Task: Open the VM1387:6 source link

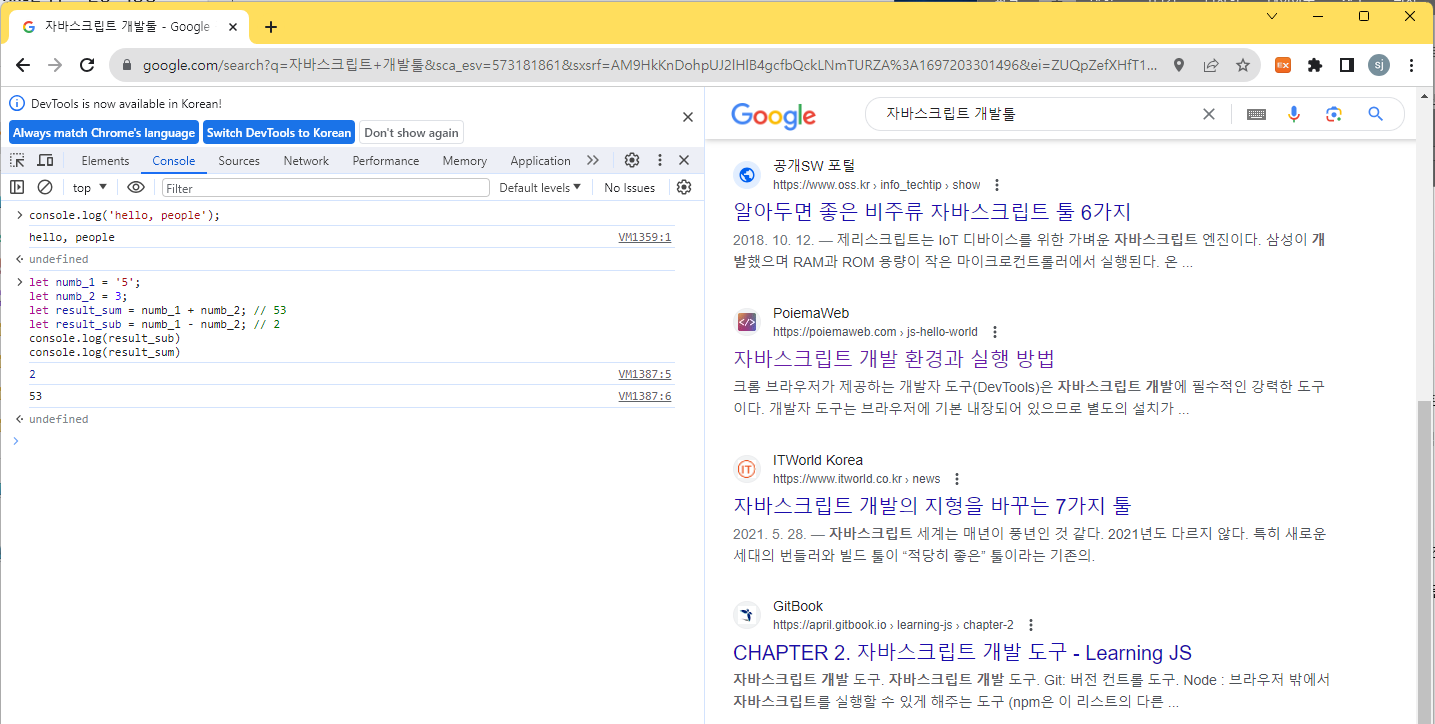Action: click(645, 396)
